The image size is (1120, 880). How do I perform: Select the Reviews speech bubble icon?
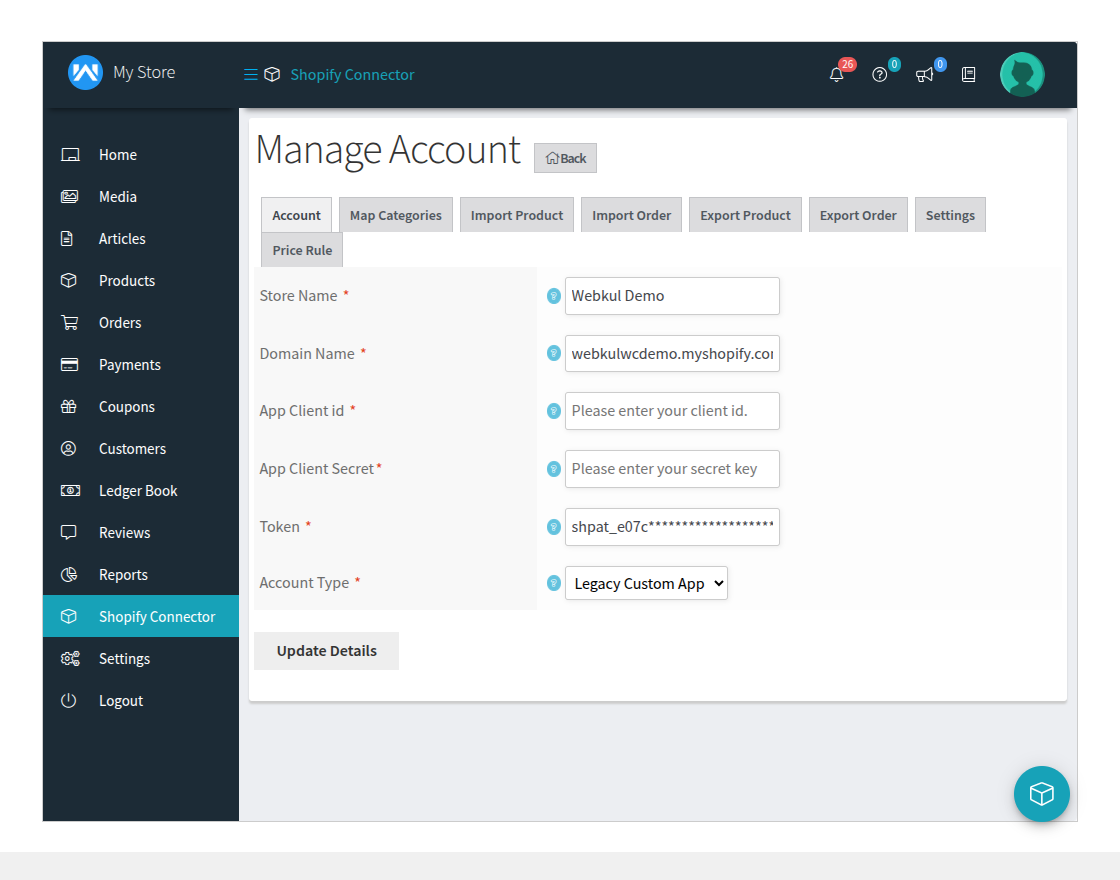click(x=68, y=532)
